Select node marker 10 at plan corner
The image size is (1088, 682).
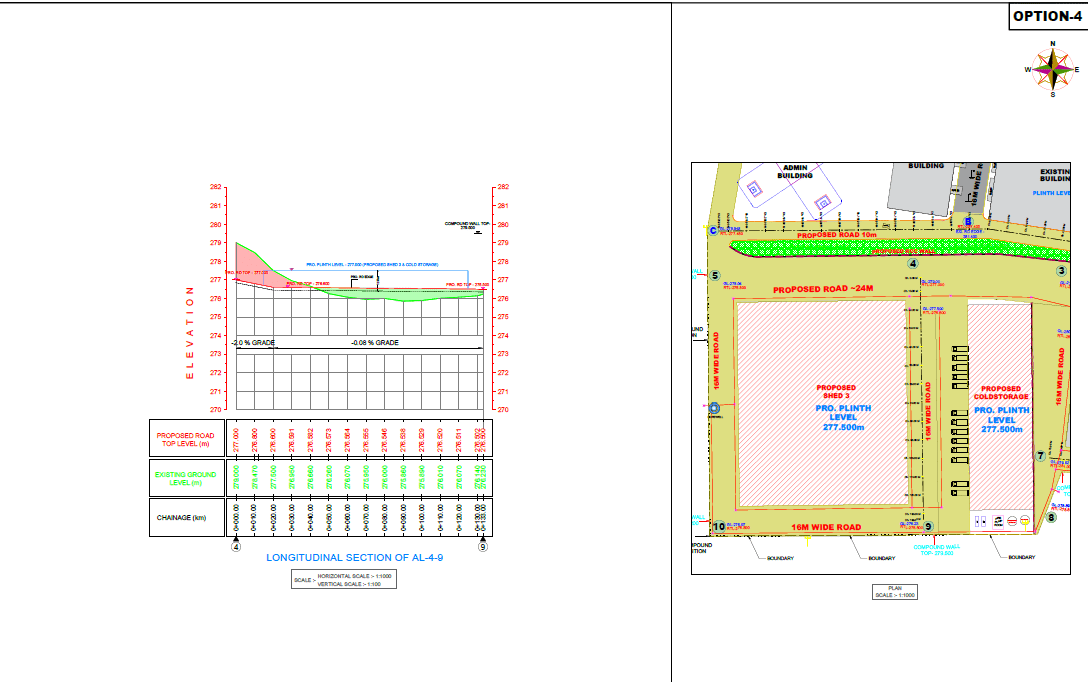coord(718,526)
